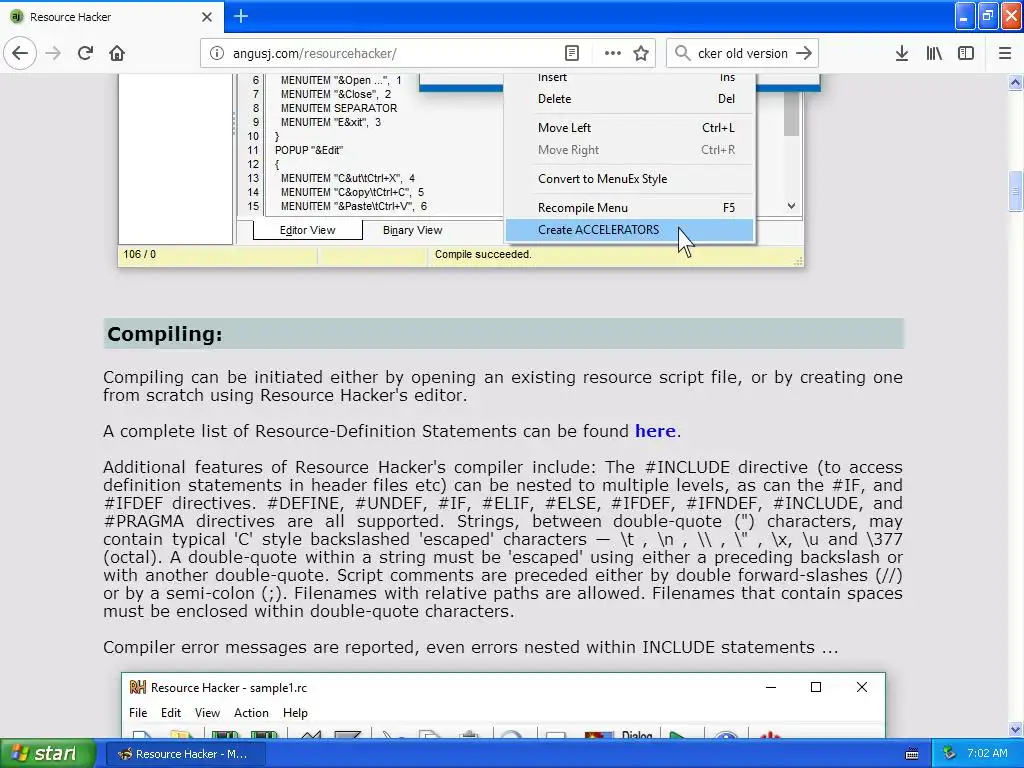Click 'Convert to MenuEx Style' entry
The width and height of the screenshot is (1024, 768).
(x=602, y=179)
